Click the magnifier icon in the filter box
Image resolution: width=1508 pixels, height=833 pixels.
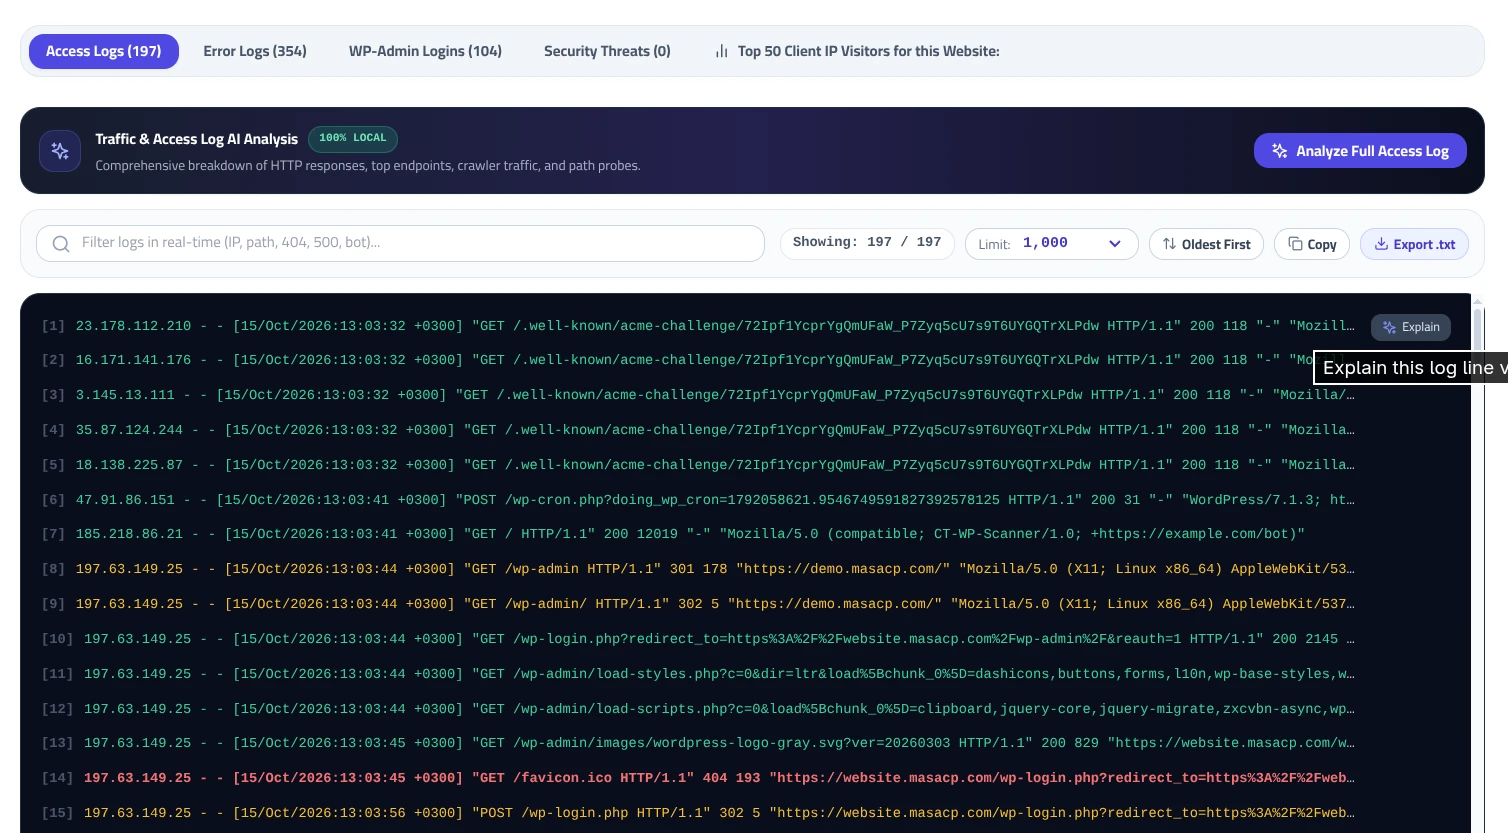pos(61,244)
